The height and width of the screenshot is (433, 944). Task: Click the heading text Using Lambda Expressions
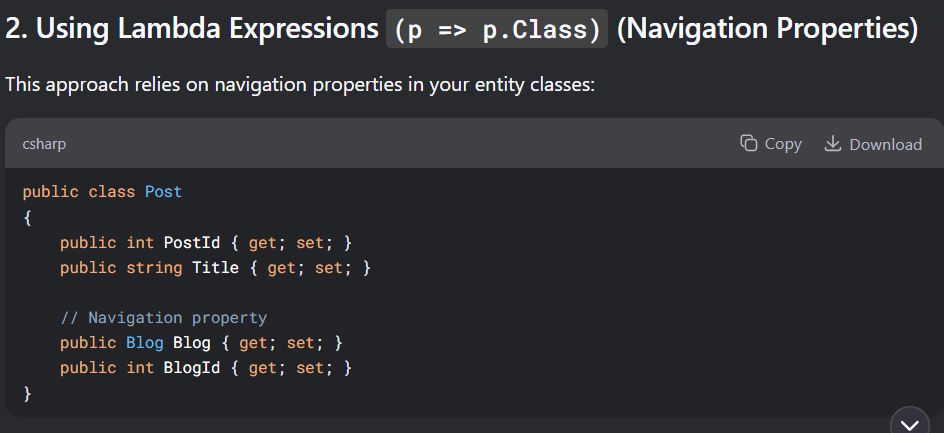click(x=207, y=29)
